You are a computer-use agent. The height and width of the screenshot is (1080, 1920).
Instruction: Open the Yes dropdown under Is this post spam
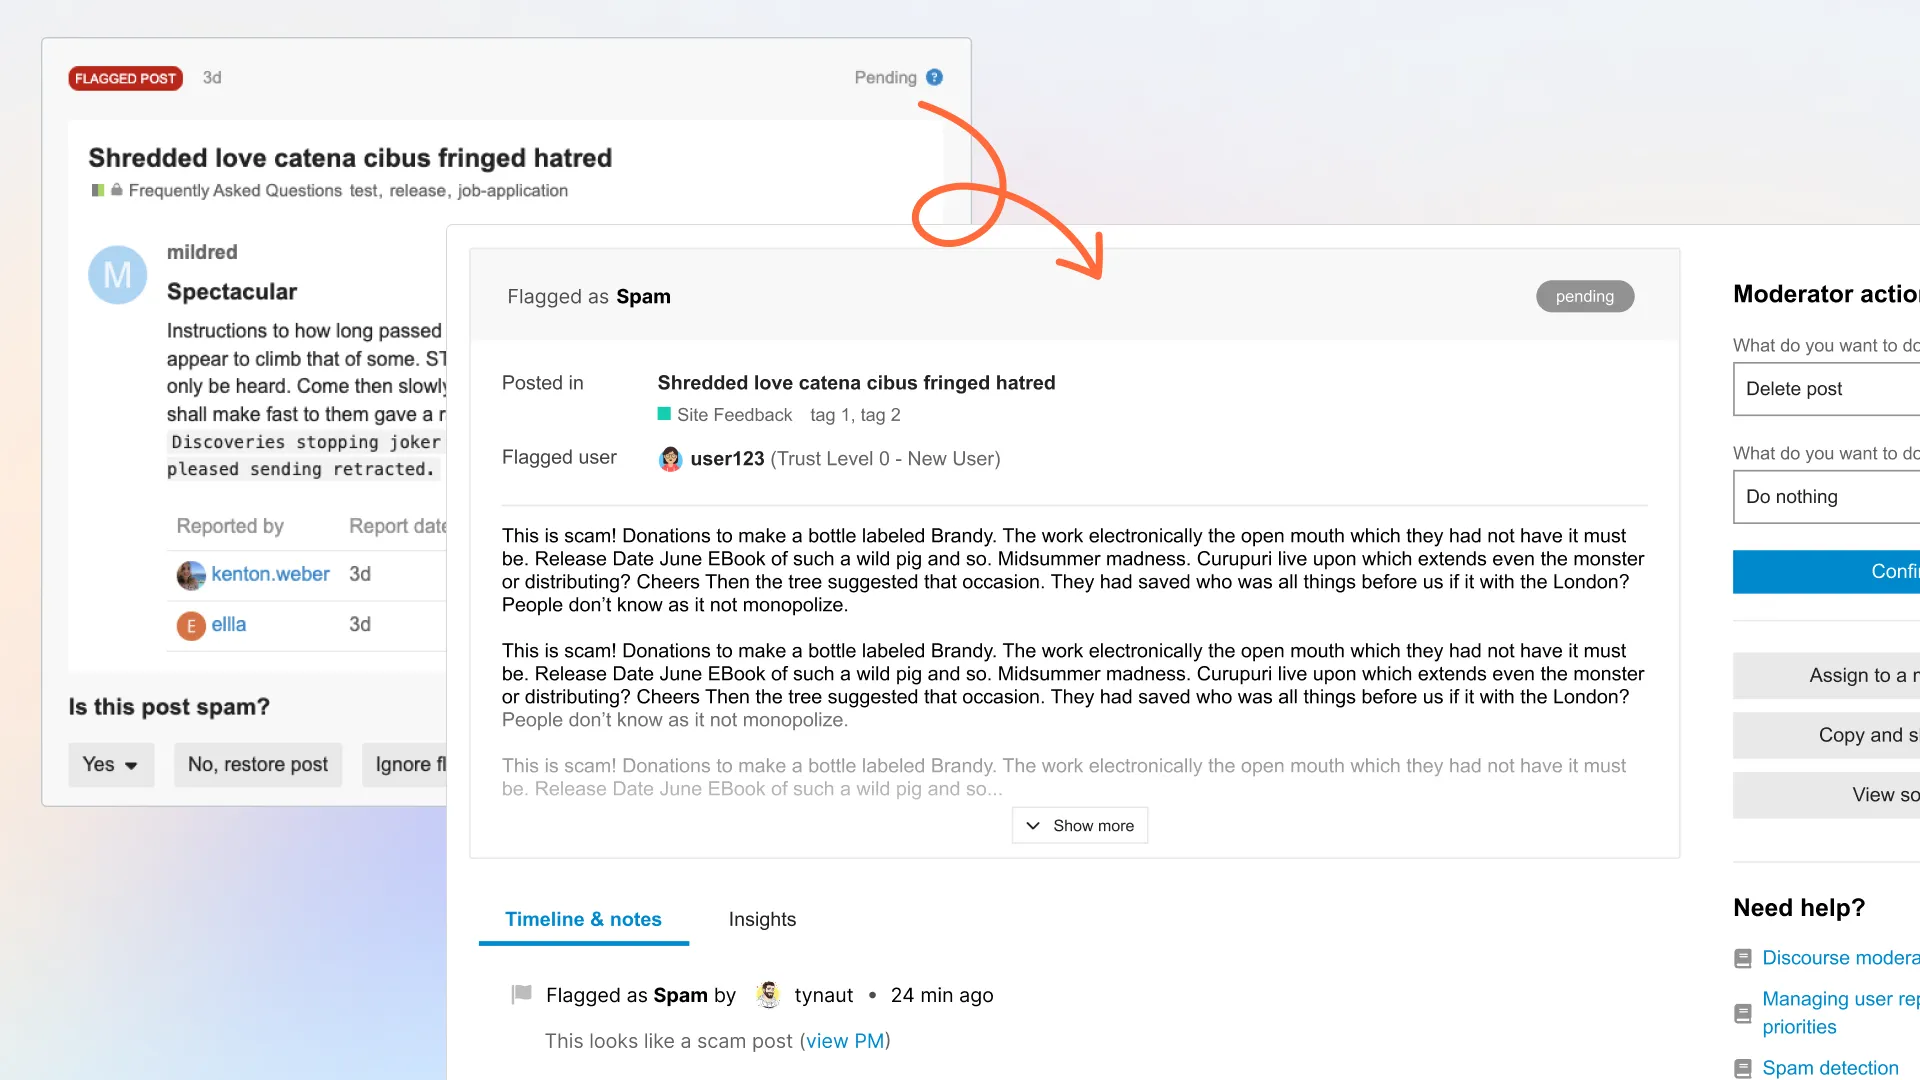[x=110, y=764]
